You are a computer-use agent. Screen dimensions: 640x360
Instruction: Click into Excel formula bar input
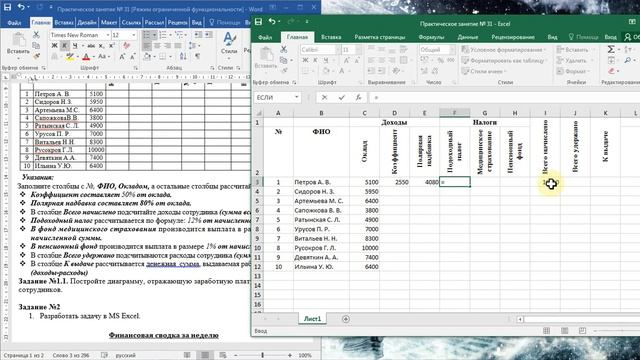504,98
